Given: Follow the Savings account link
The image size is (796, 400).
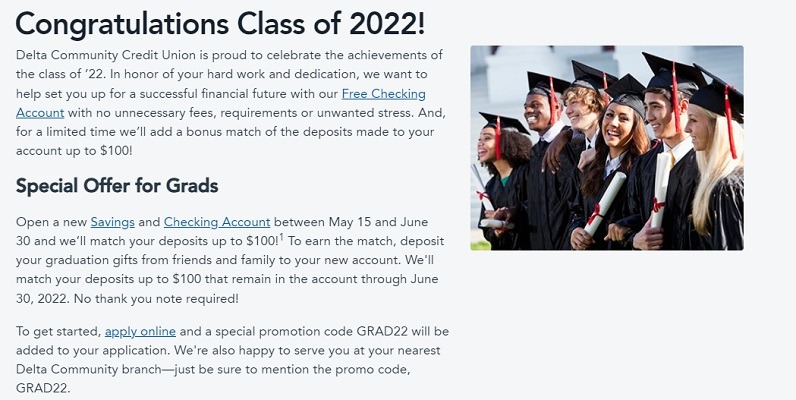Looking at the screenshot, I should click(112, 222).
